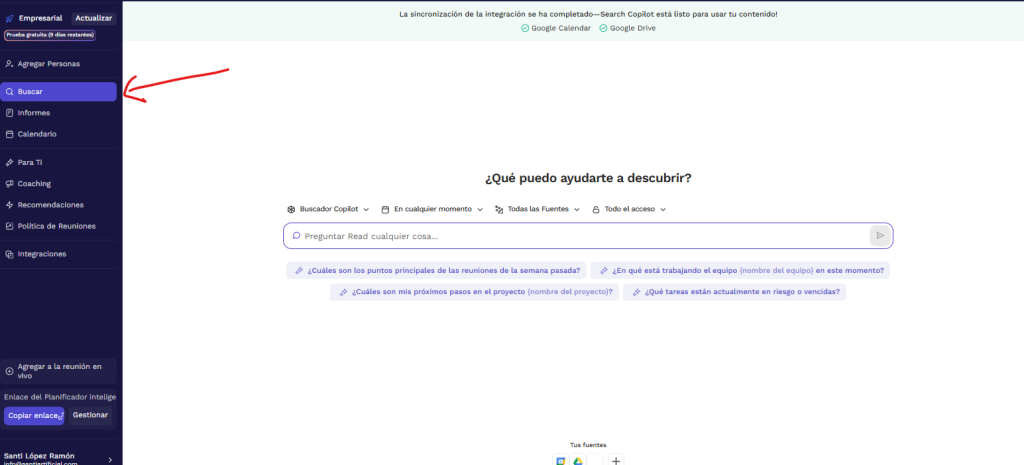Image resolution: width=1024 pixels, height=465 pixels.
Task: Select the Buscar search item
Action: 59,91
